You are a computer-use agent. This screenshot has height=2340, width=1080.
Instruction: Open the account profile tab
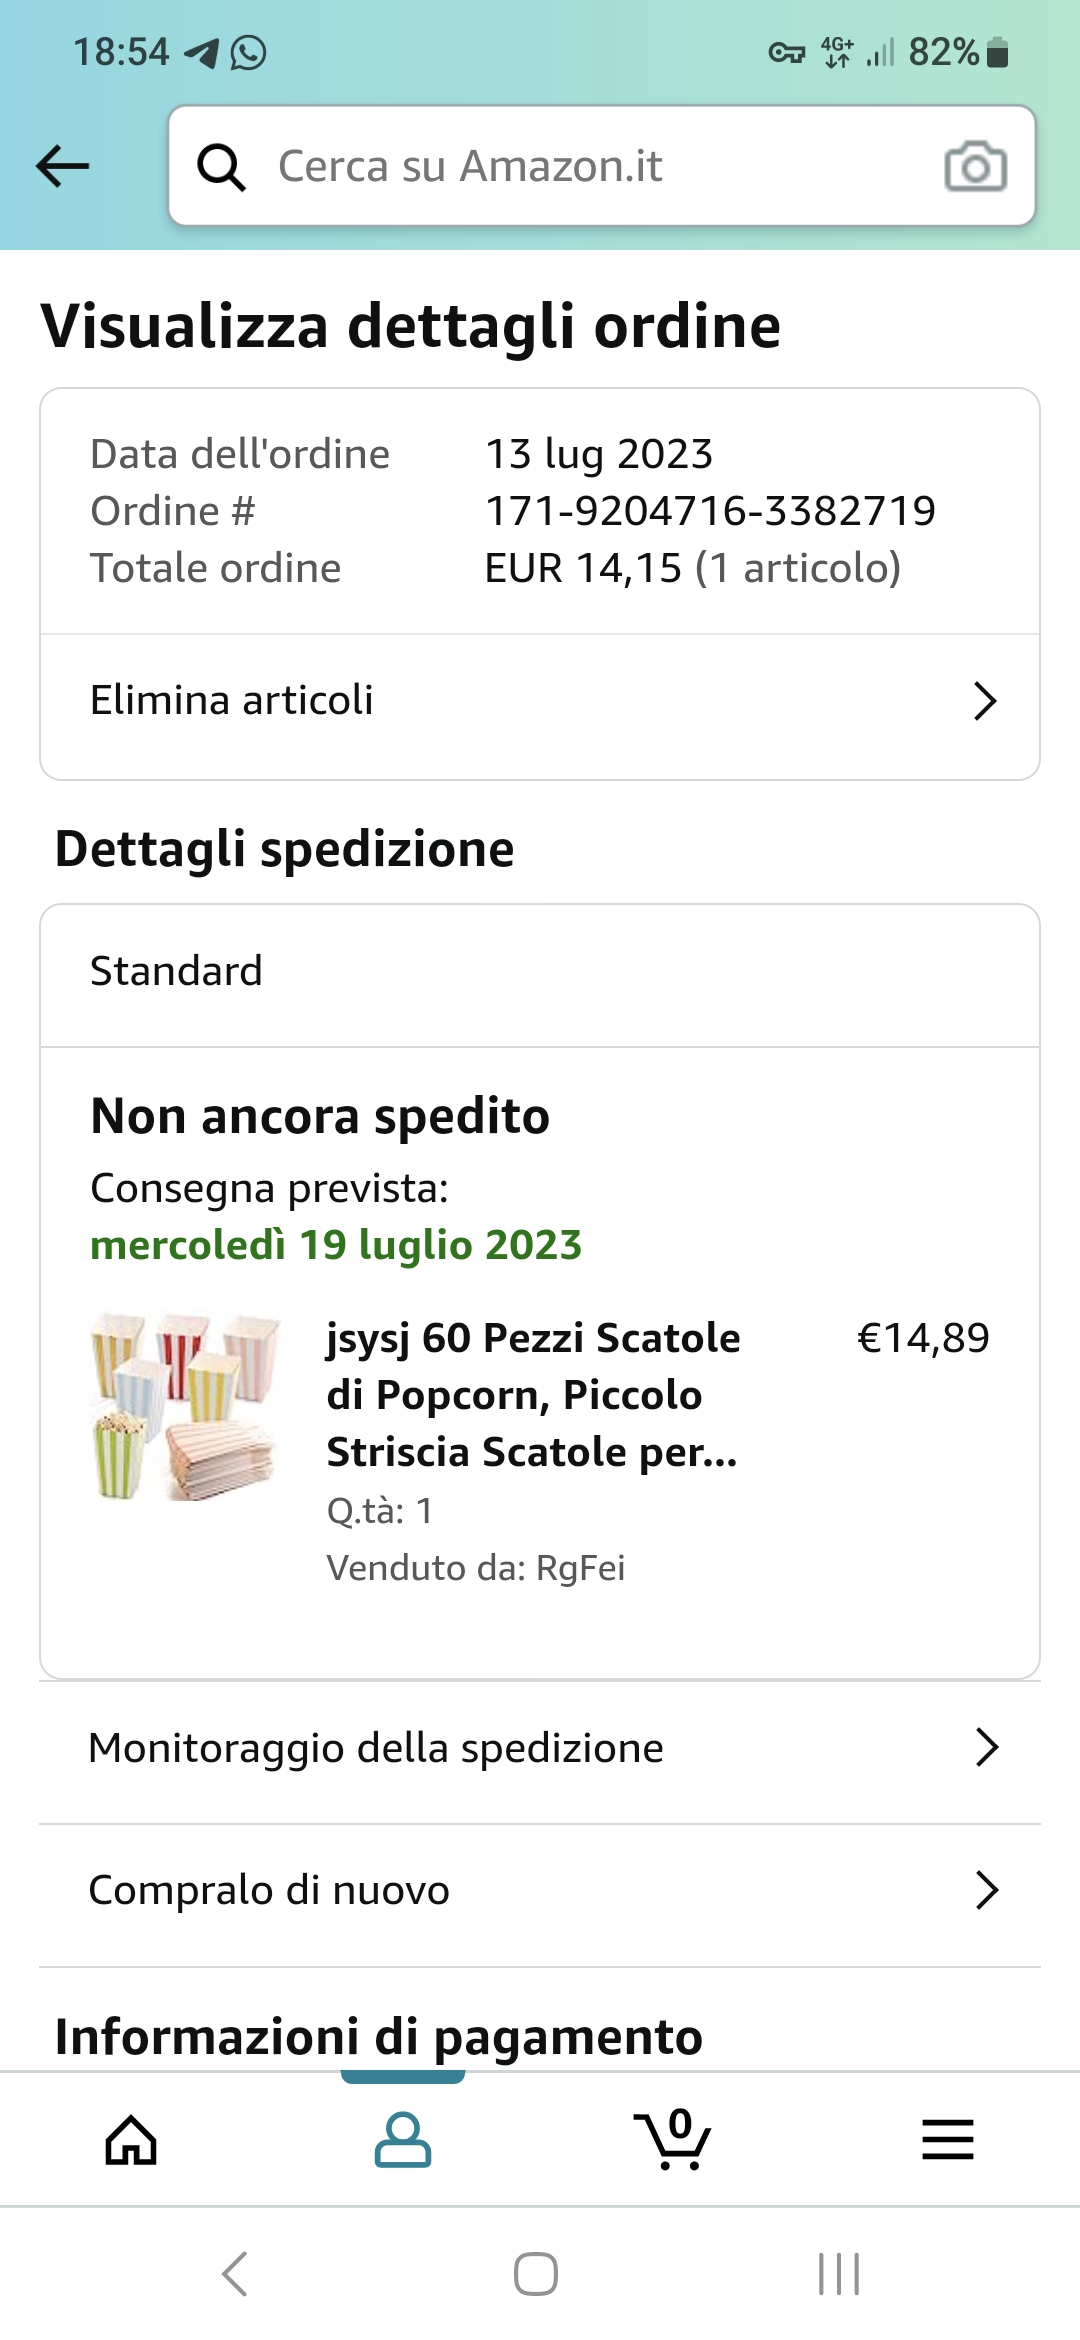(x=402, y=2140)
